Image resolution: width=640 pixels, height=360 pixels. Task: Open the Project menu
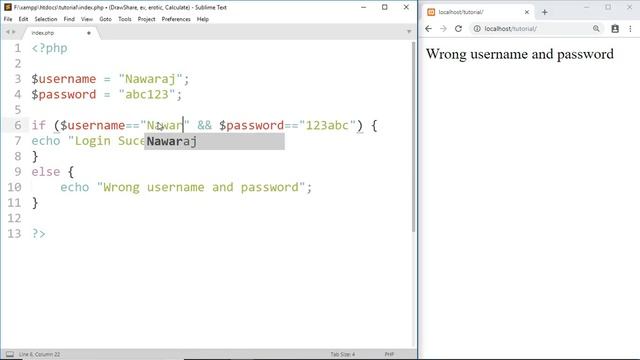[146, 19]
